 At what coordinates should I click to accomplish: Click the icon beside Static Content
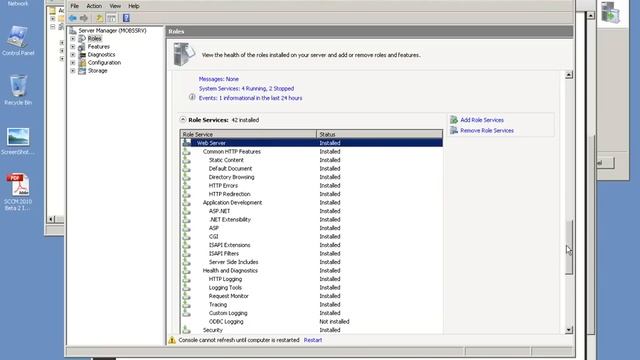pos(187,160)
